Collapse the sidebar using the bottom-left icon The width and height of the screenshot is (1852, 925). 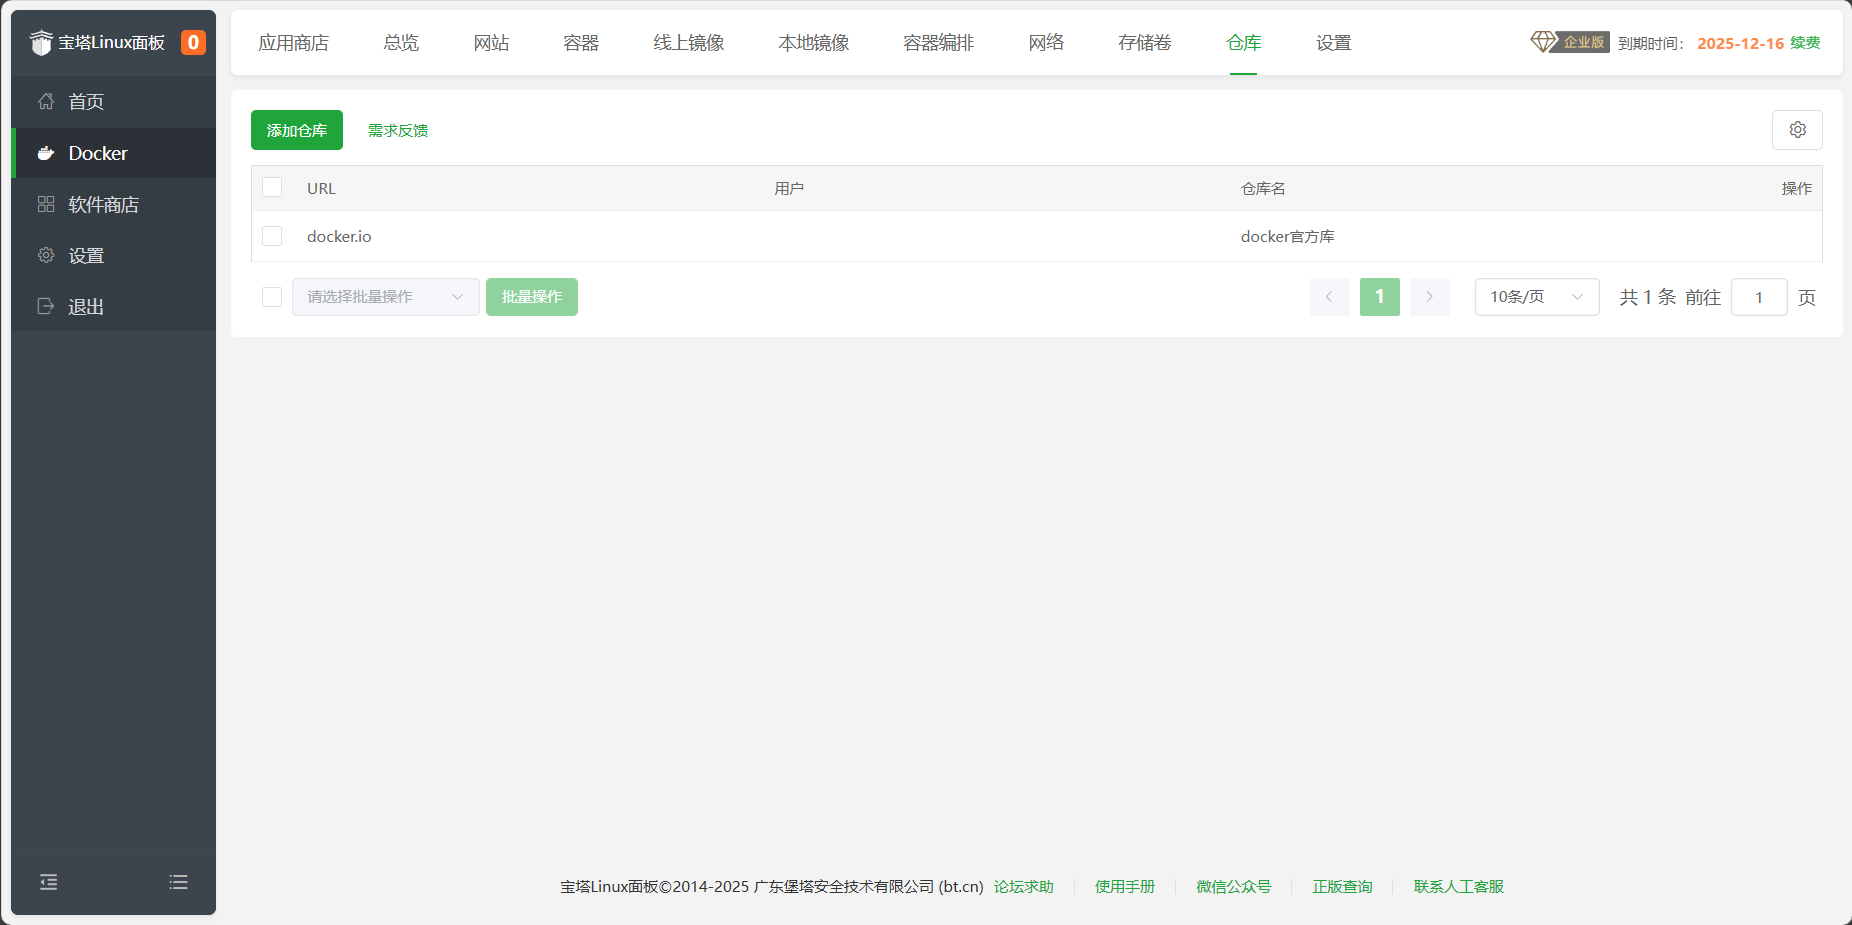(x=48, y=881)
